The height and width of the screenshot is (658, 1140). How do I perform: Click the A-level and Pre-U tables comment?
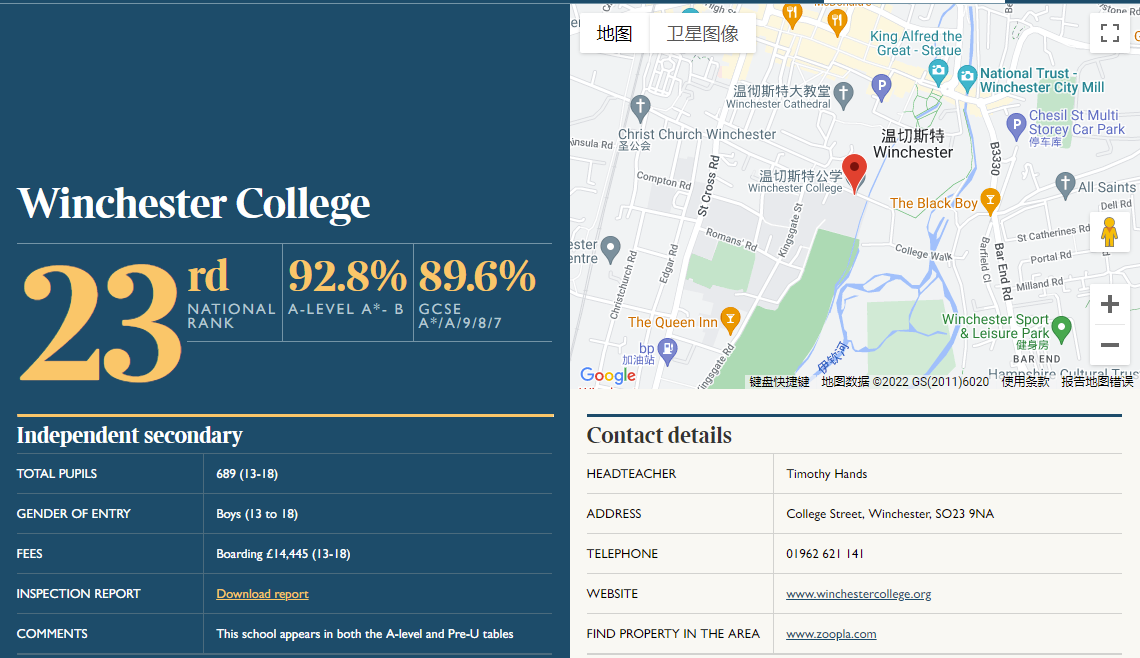(x=364, y=634)
